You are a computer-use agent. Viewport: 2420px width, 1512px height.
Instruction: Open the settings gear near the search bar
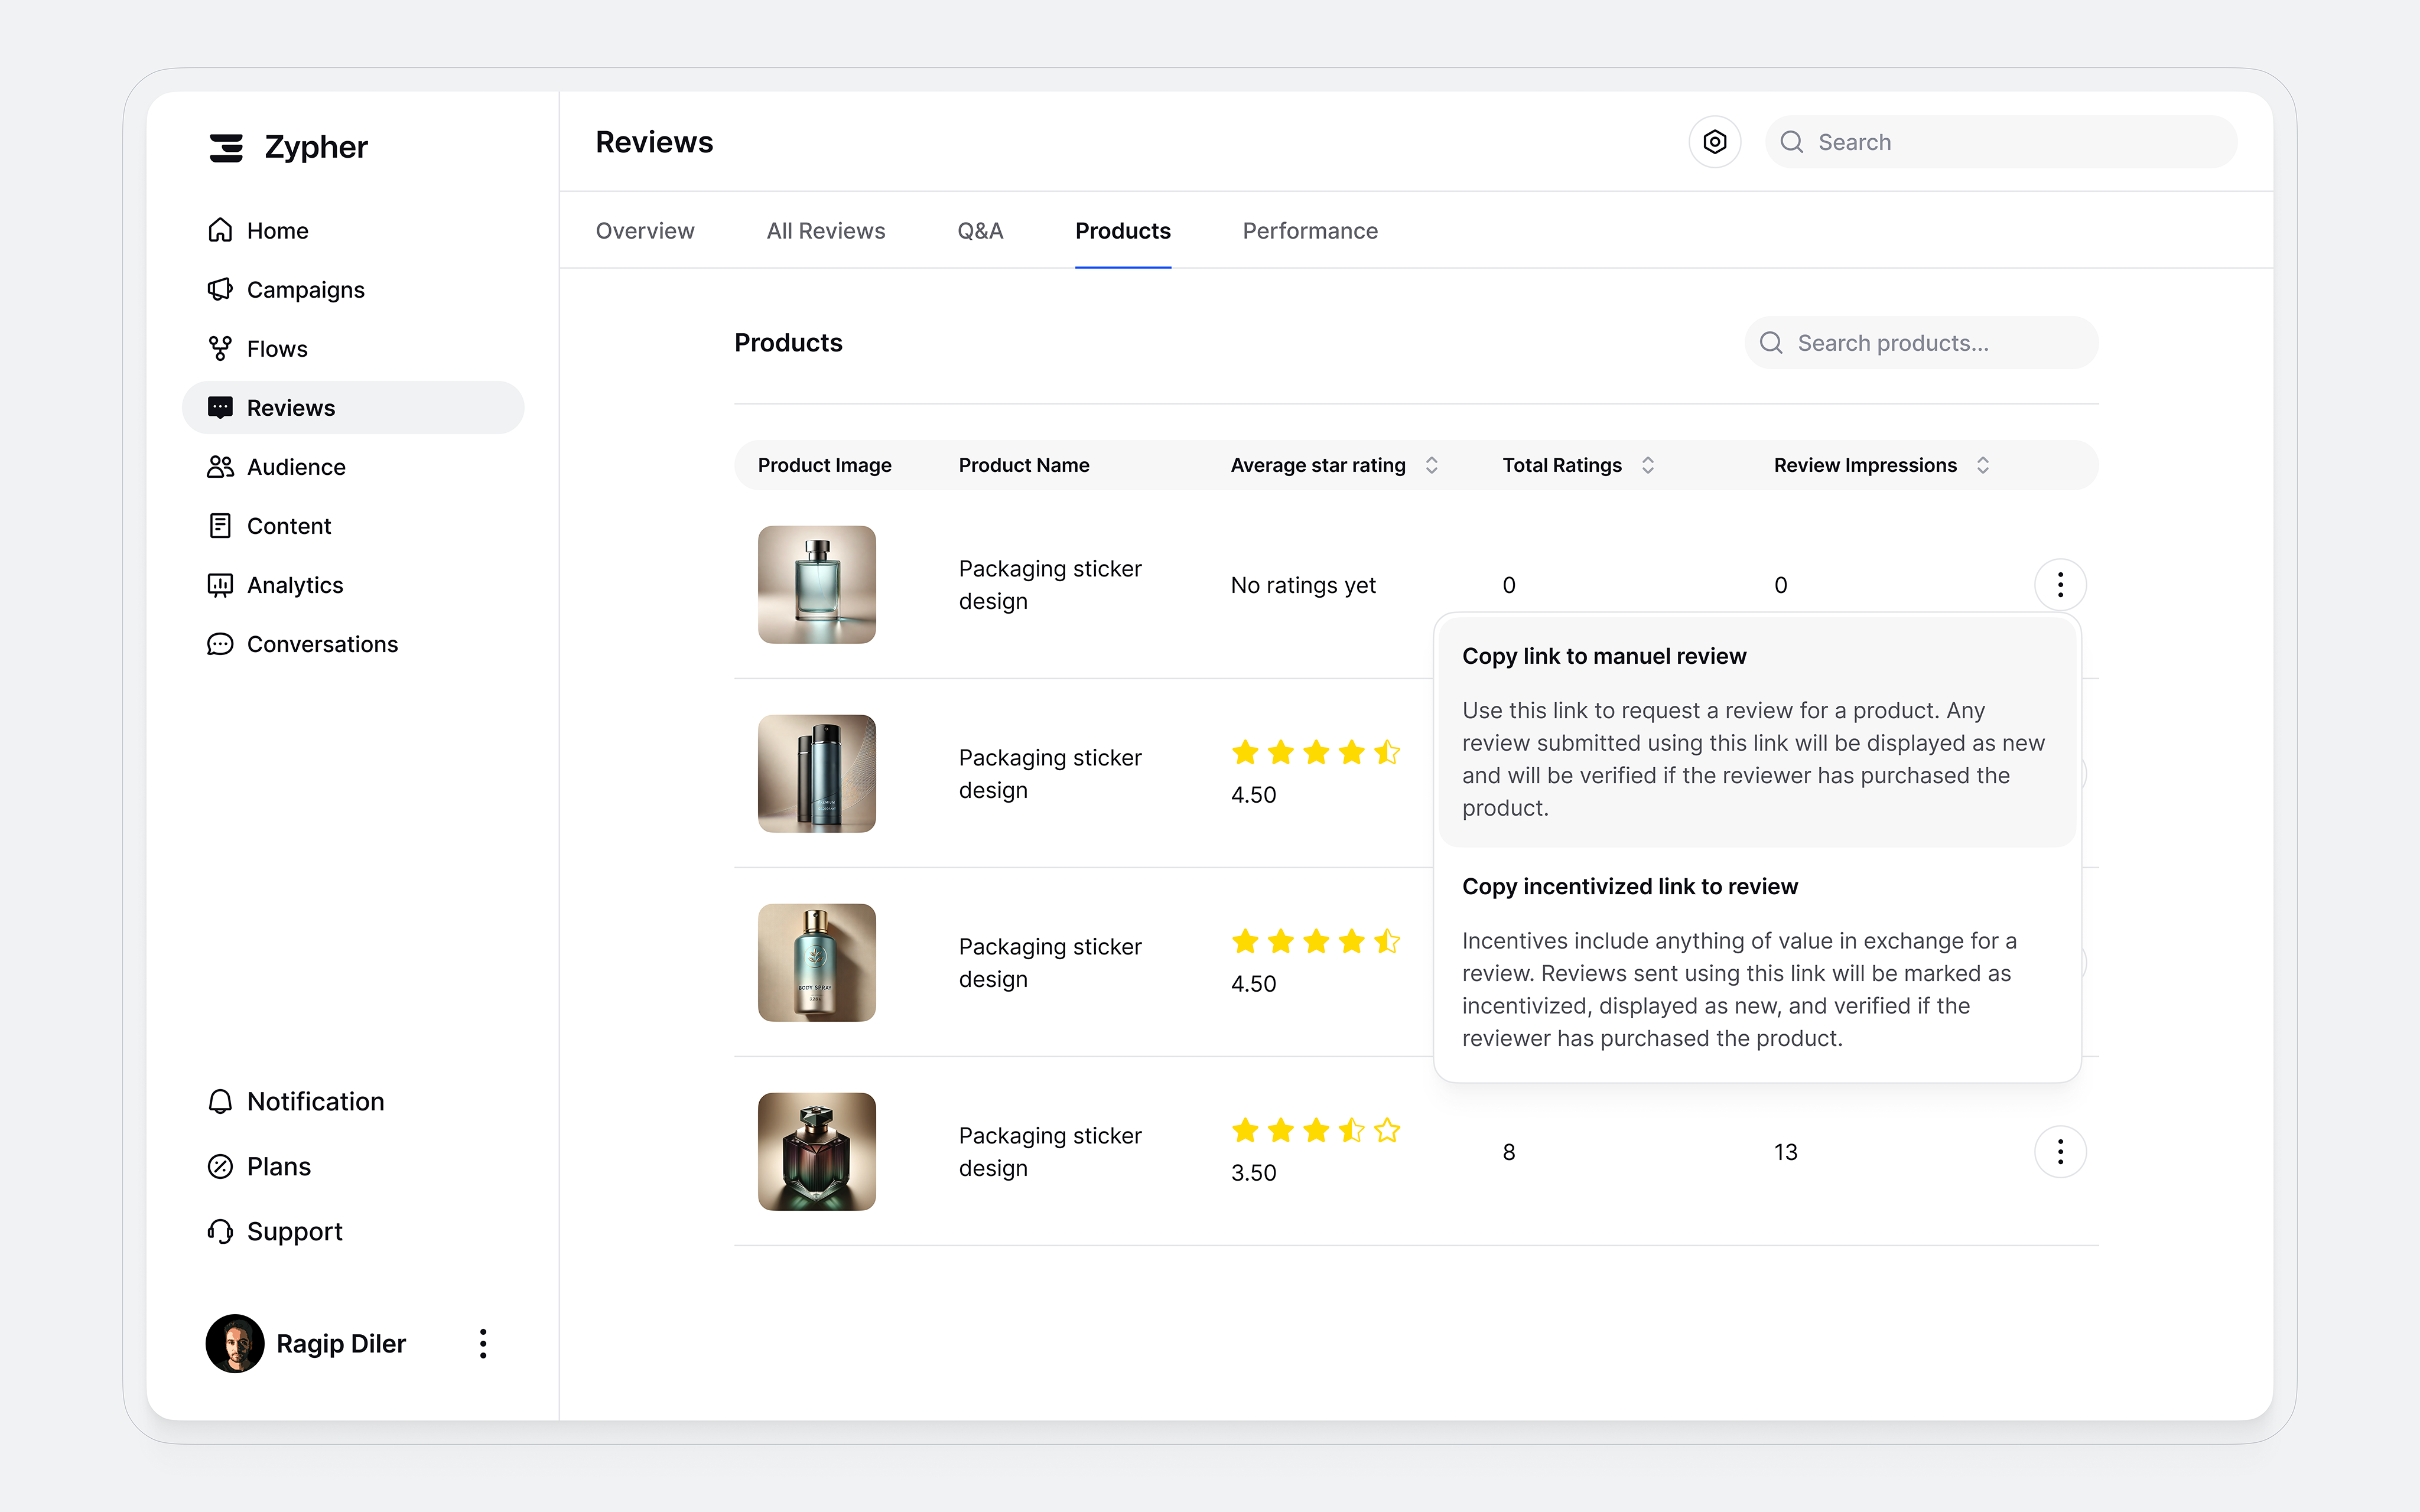coord(1714,141)
